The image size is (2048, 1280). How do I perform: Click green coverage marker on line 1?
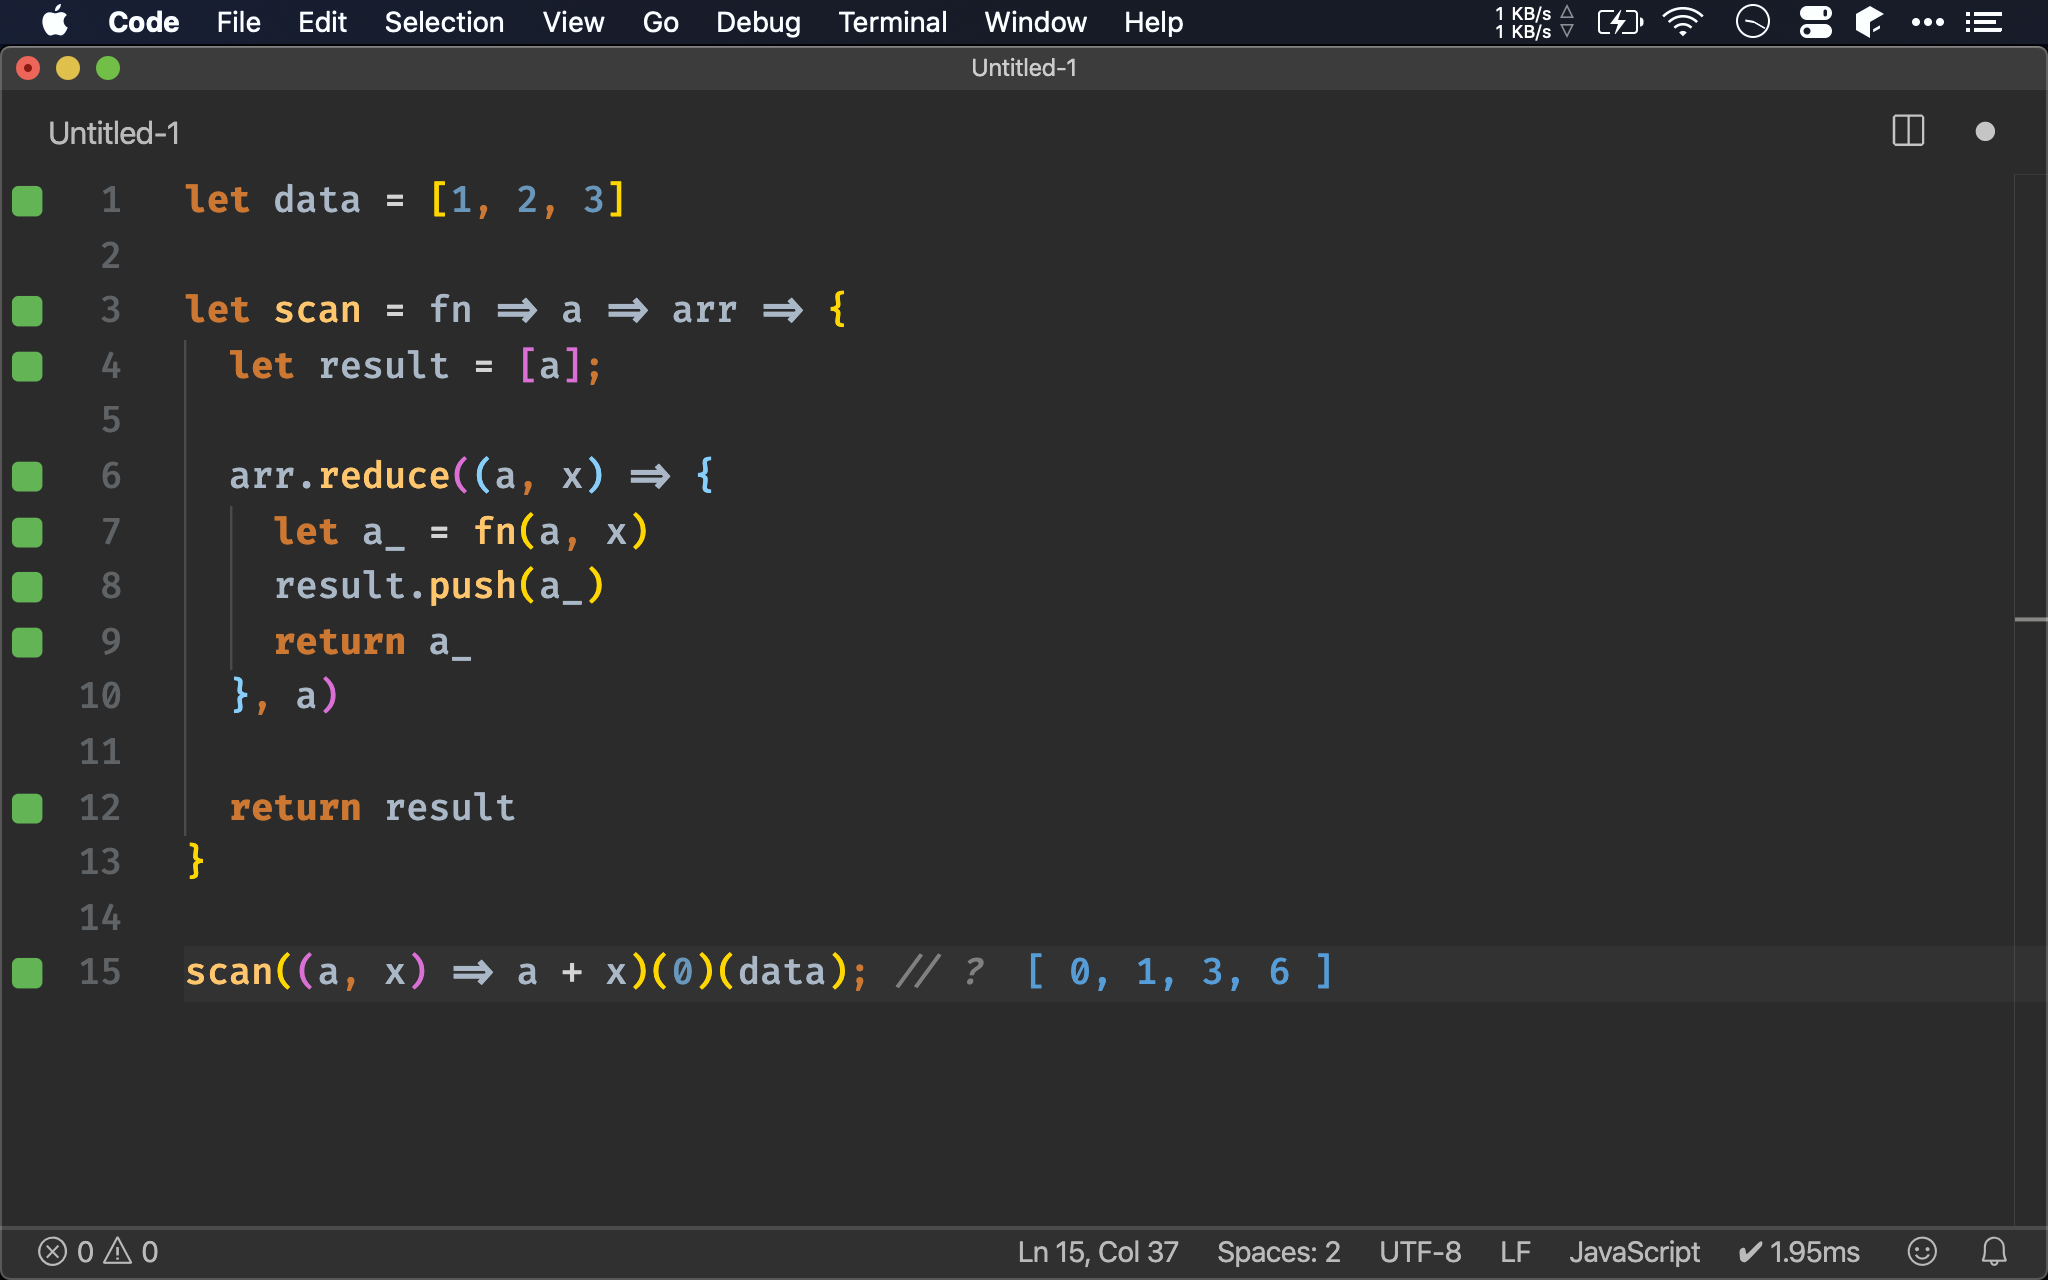tap(27, 201)
